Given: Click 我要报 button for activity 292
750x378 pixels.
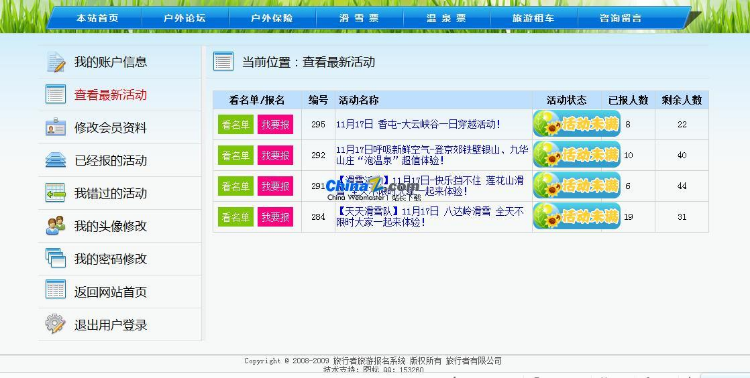Looking at the screenshot, I should click(x=275, y=155).
